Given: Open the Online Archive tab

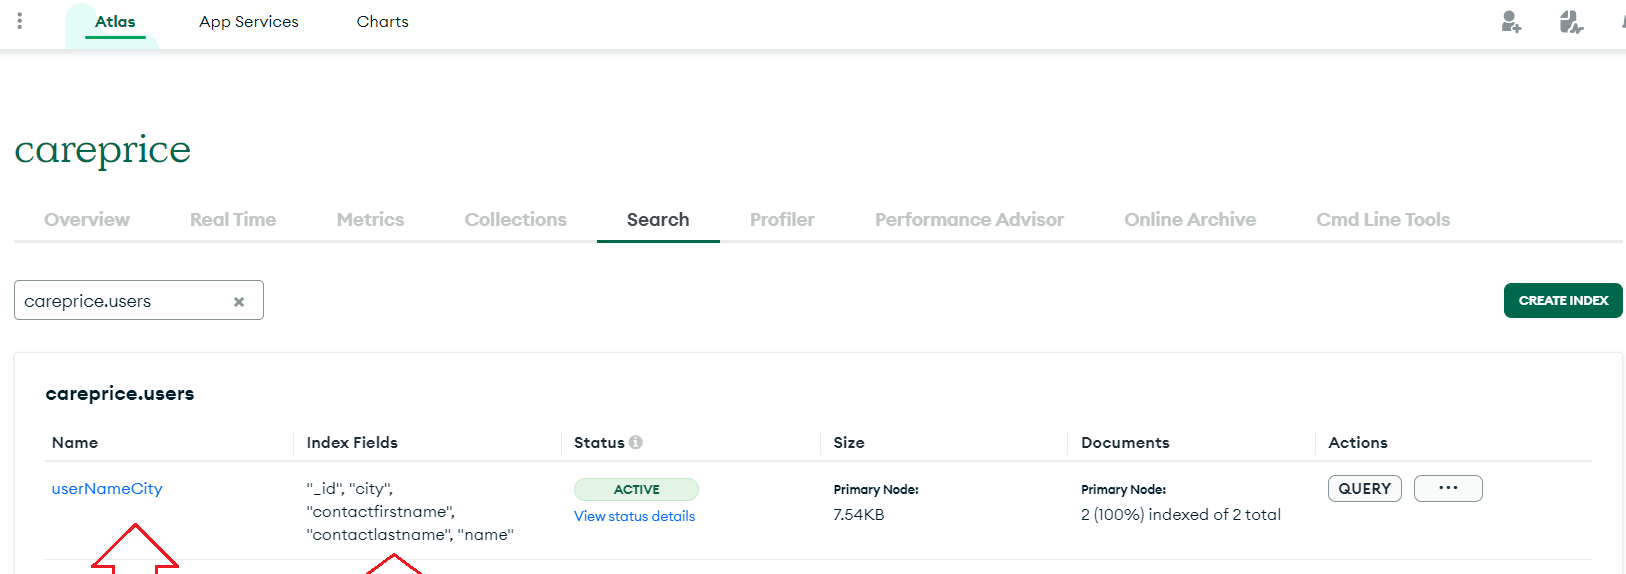Looking at the screenshot, I should coord(1190,220).
